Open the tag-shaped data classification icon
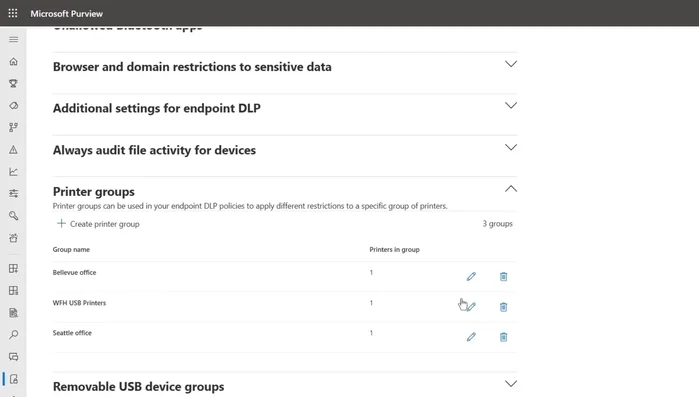This screenshot has height=397, width=699. pyautogui.click(x=13, y=106)
